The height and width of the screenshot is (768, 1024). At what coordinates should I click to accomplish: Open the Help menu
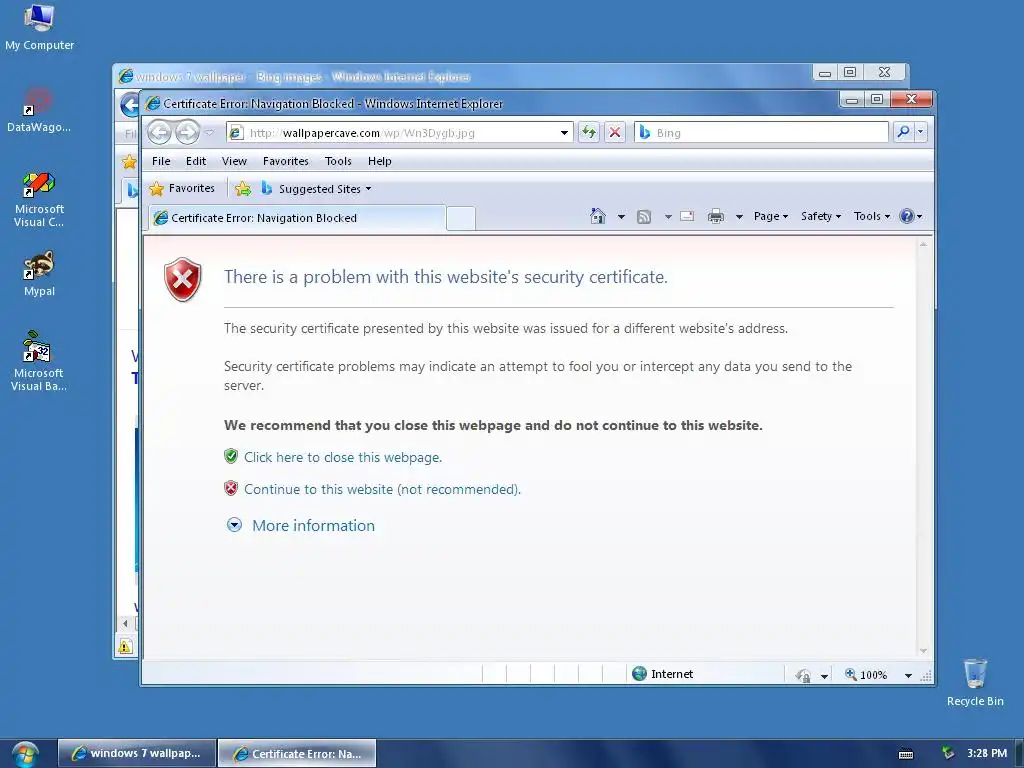(379, 161)
